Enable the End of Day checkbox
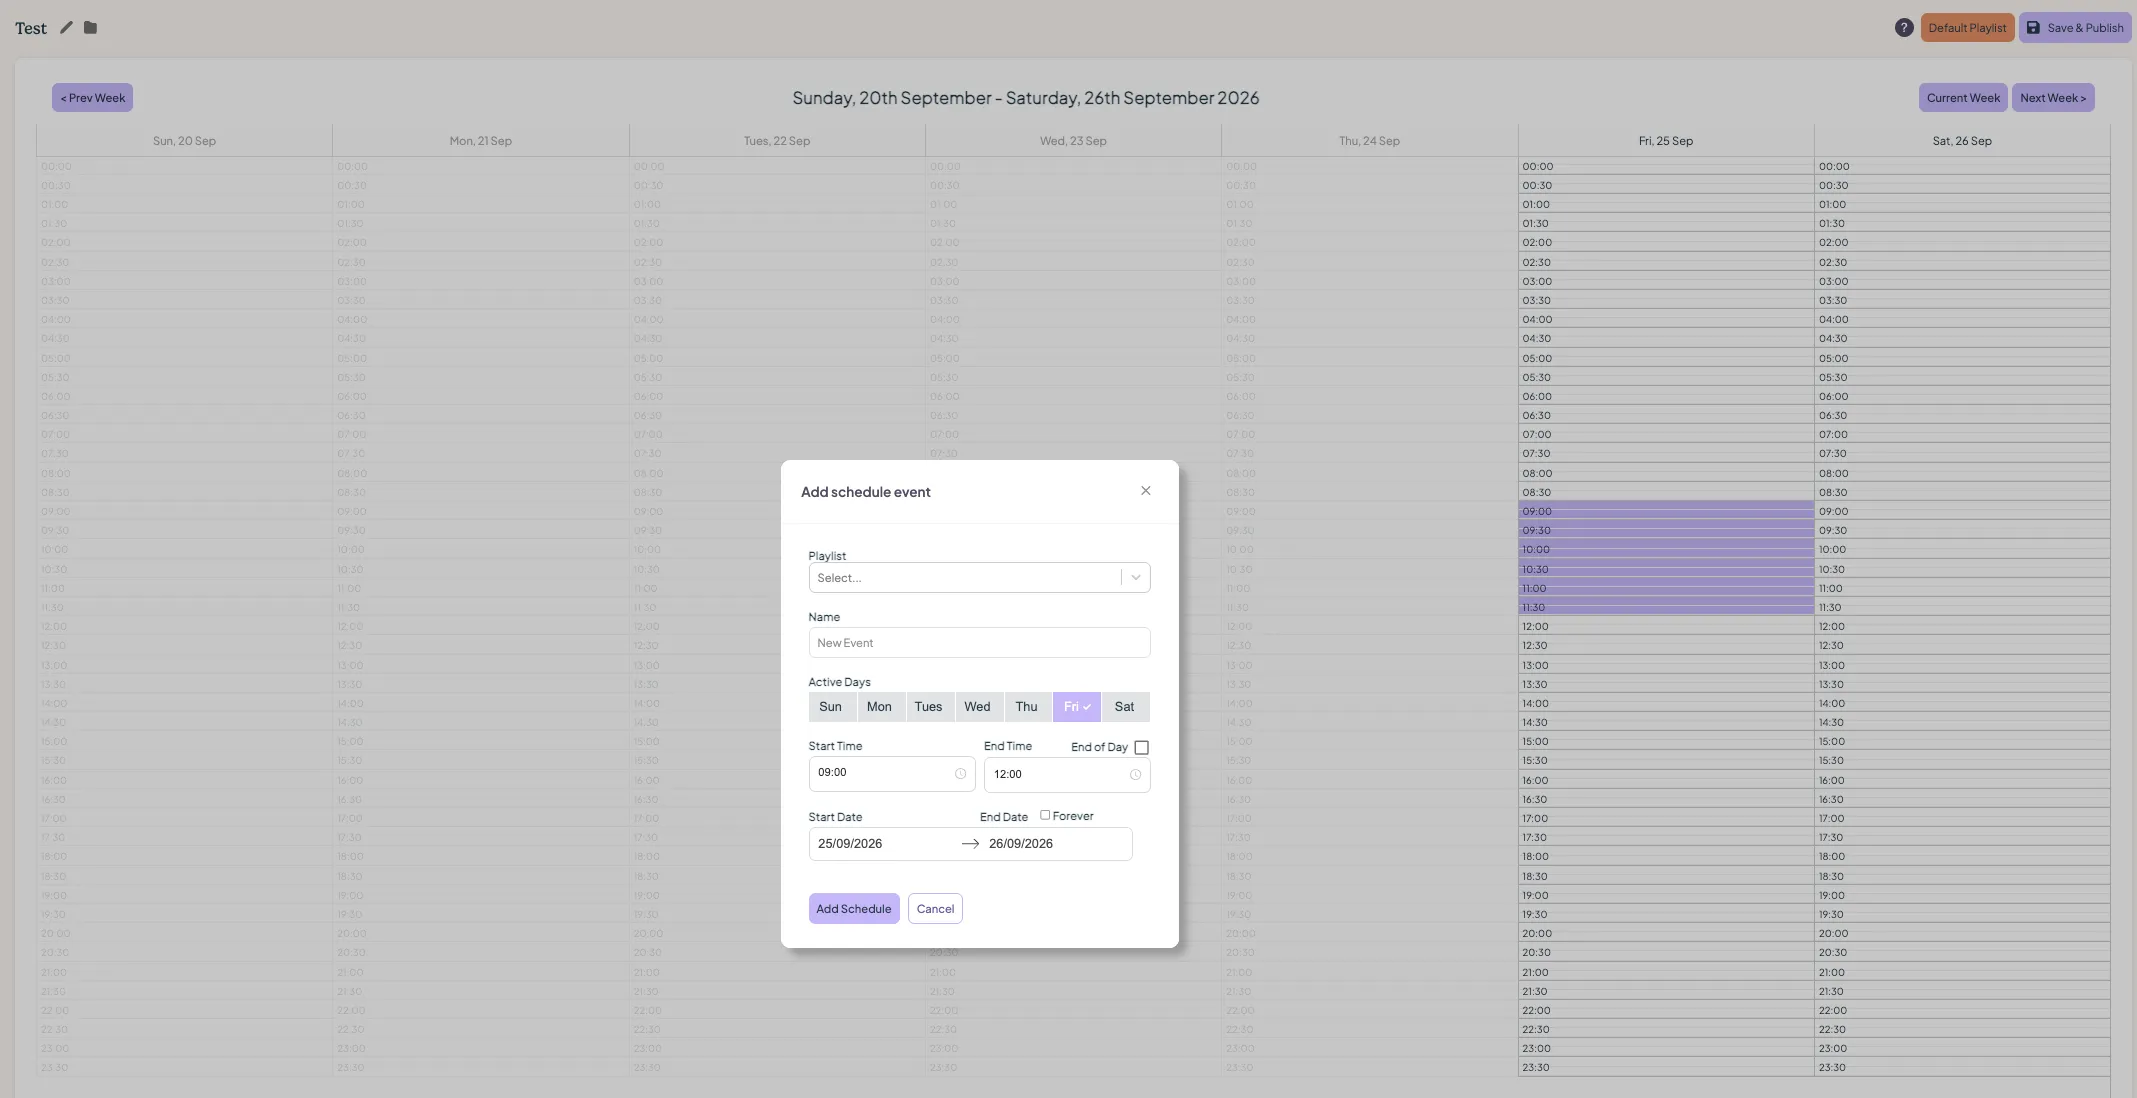The height and width of the screenshot is (1098, 2137). click(x=1141, y=747)
